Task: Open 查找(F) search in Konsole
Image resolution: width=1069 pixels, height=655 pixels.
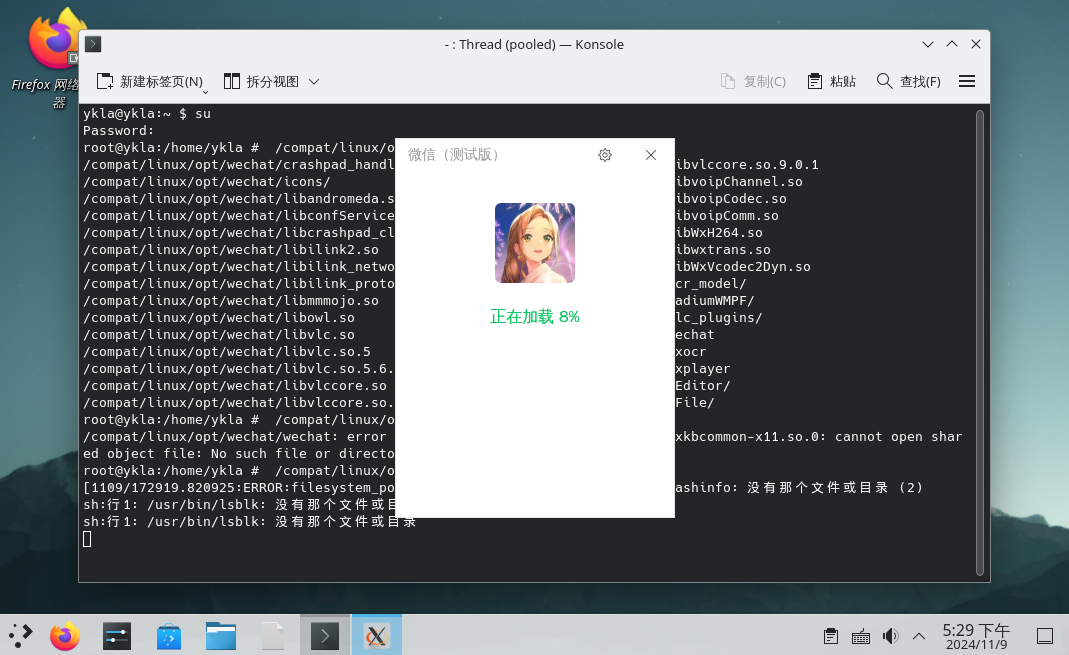Action: pos(909,82)
